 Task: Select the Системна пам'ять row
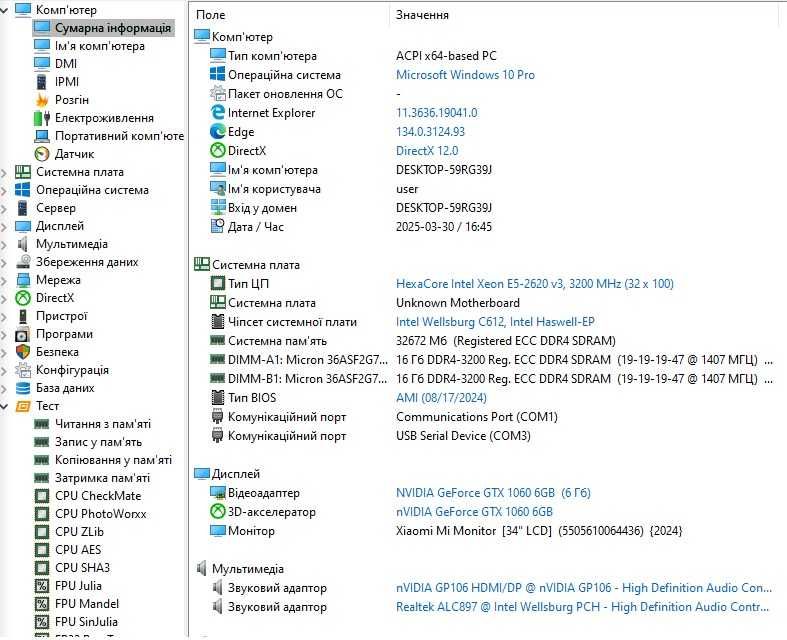(413, 341)
